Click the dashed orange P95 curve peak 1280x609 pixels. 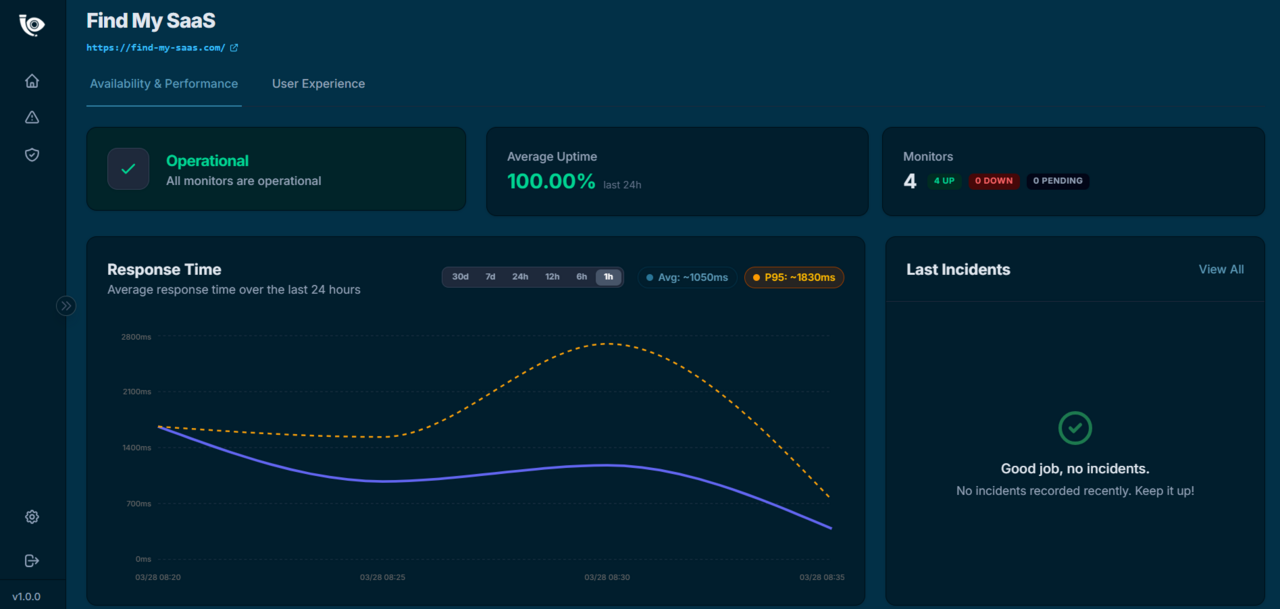606,344
